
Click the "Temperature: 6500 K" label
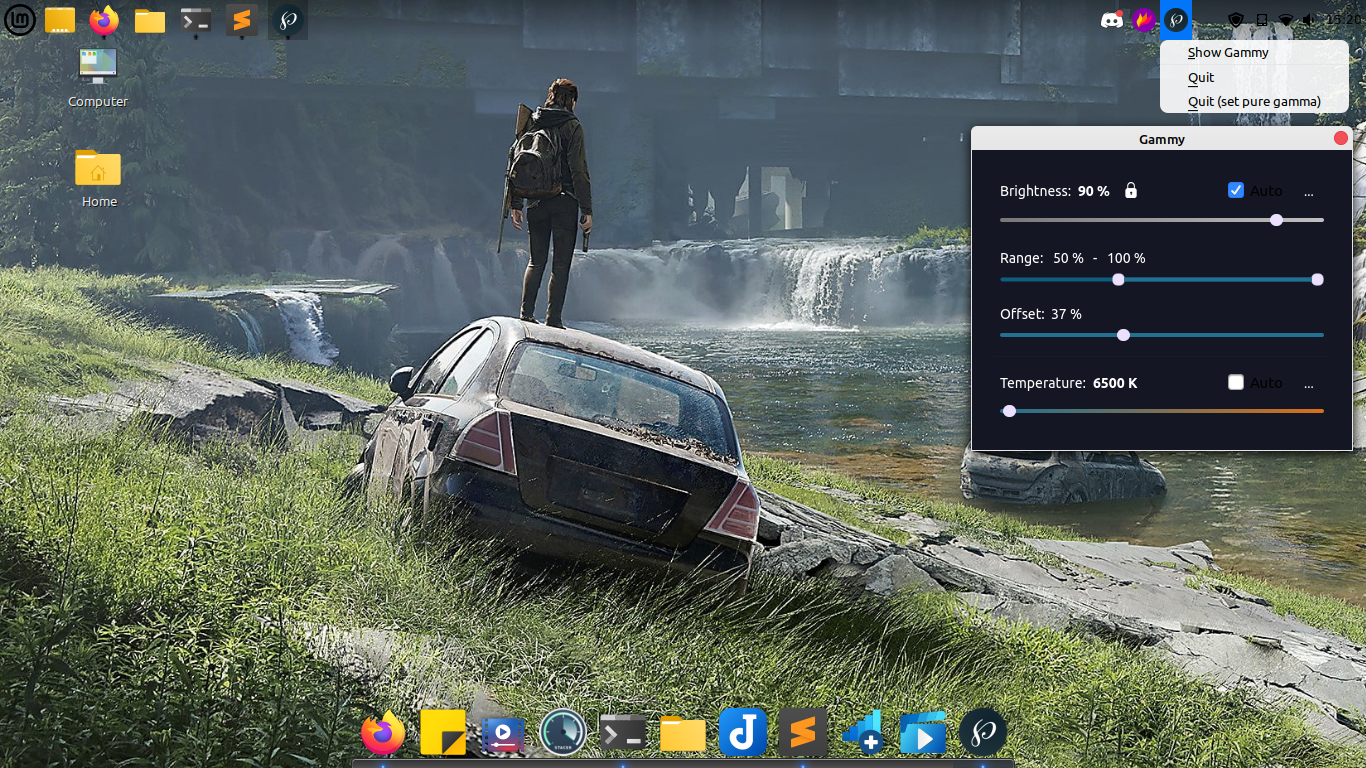coord(1069,383)
